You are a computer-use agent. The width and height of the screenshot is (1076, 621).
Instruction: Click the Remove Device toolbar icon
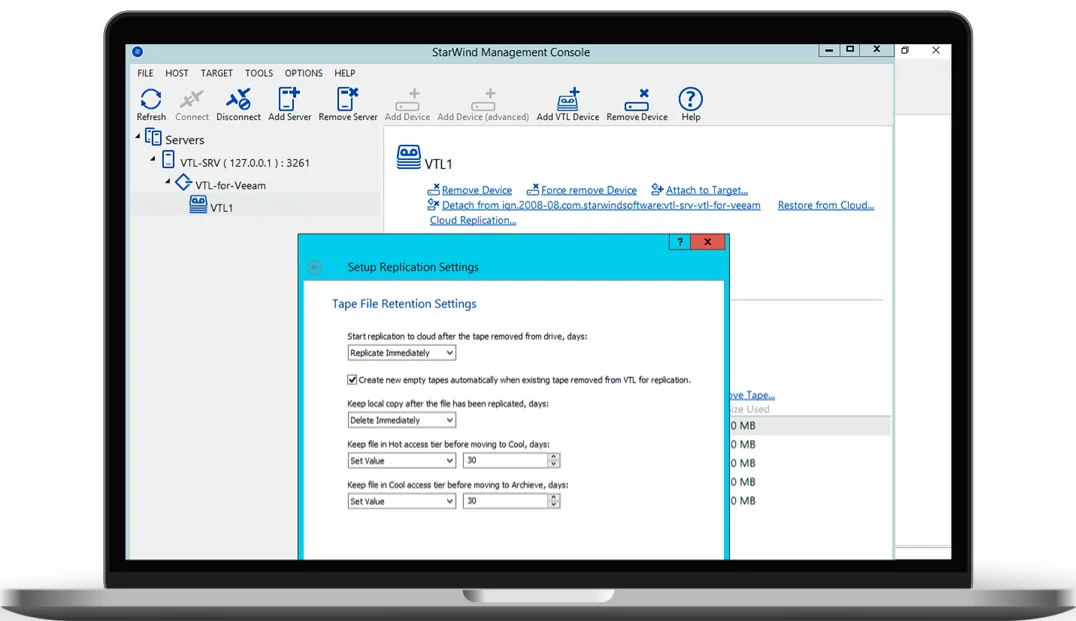(x=637, y=100)
